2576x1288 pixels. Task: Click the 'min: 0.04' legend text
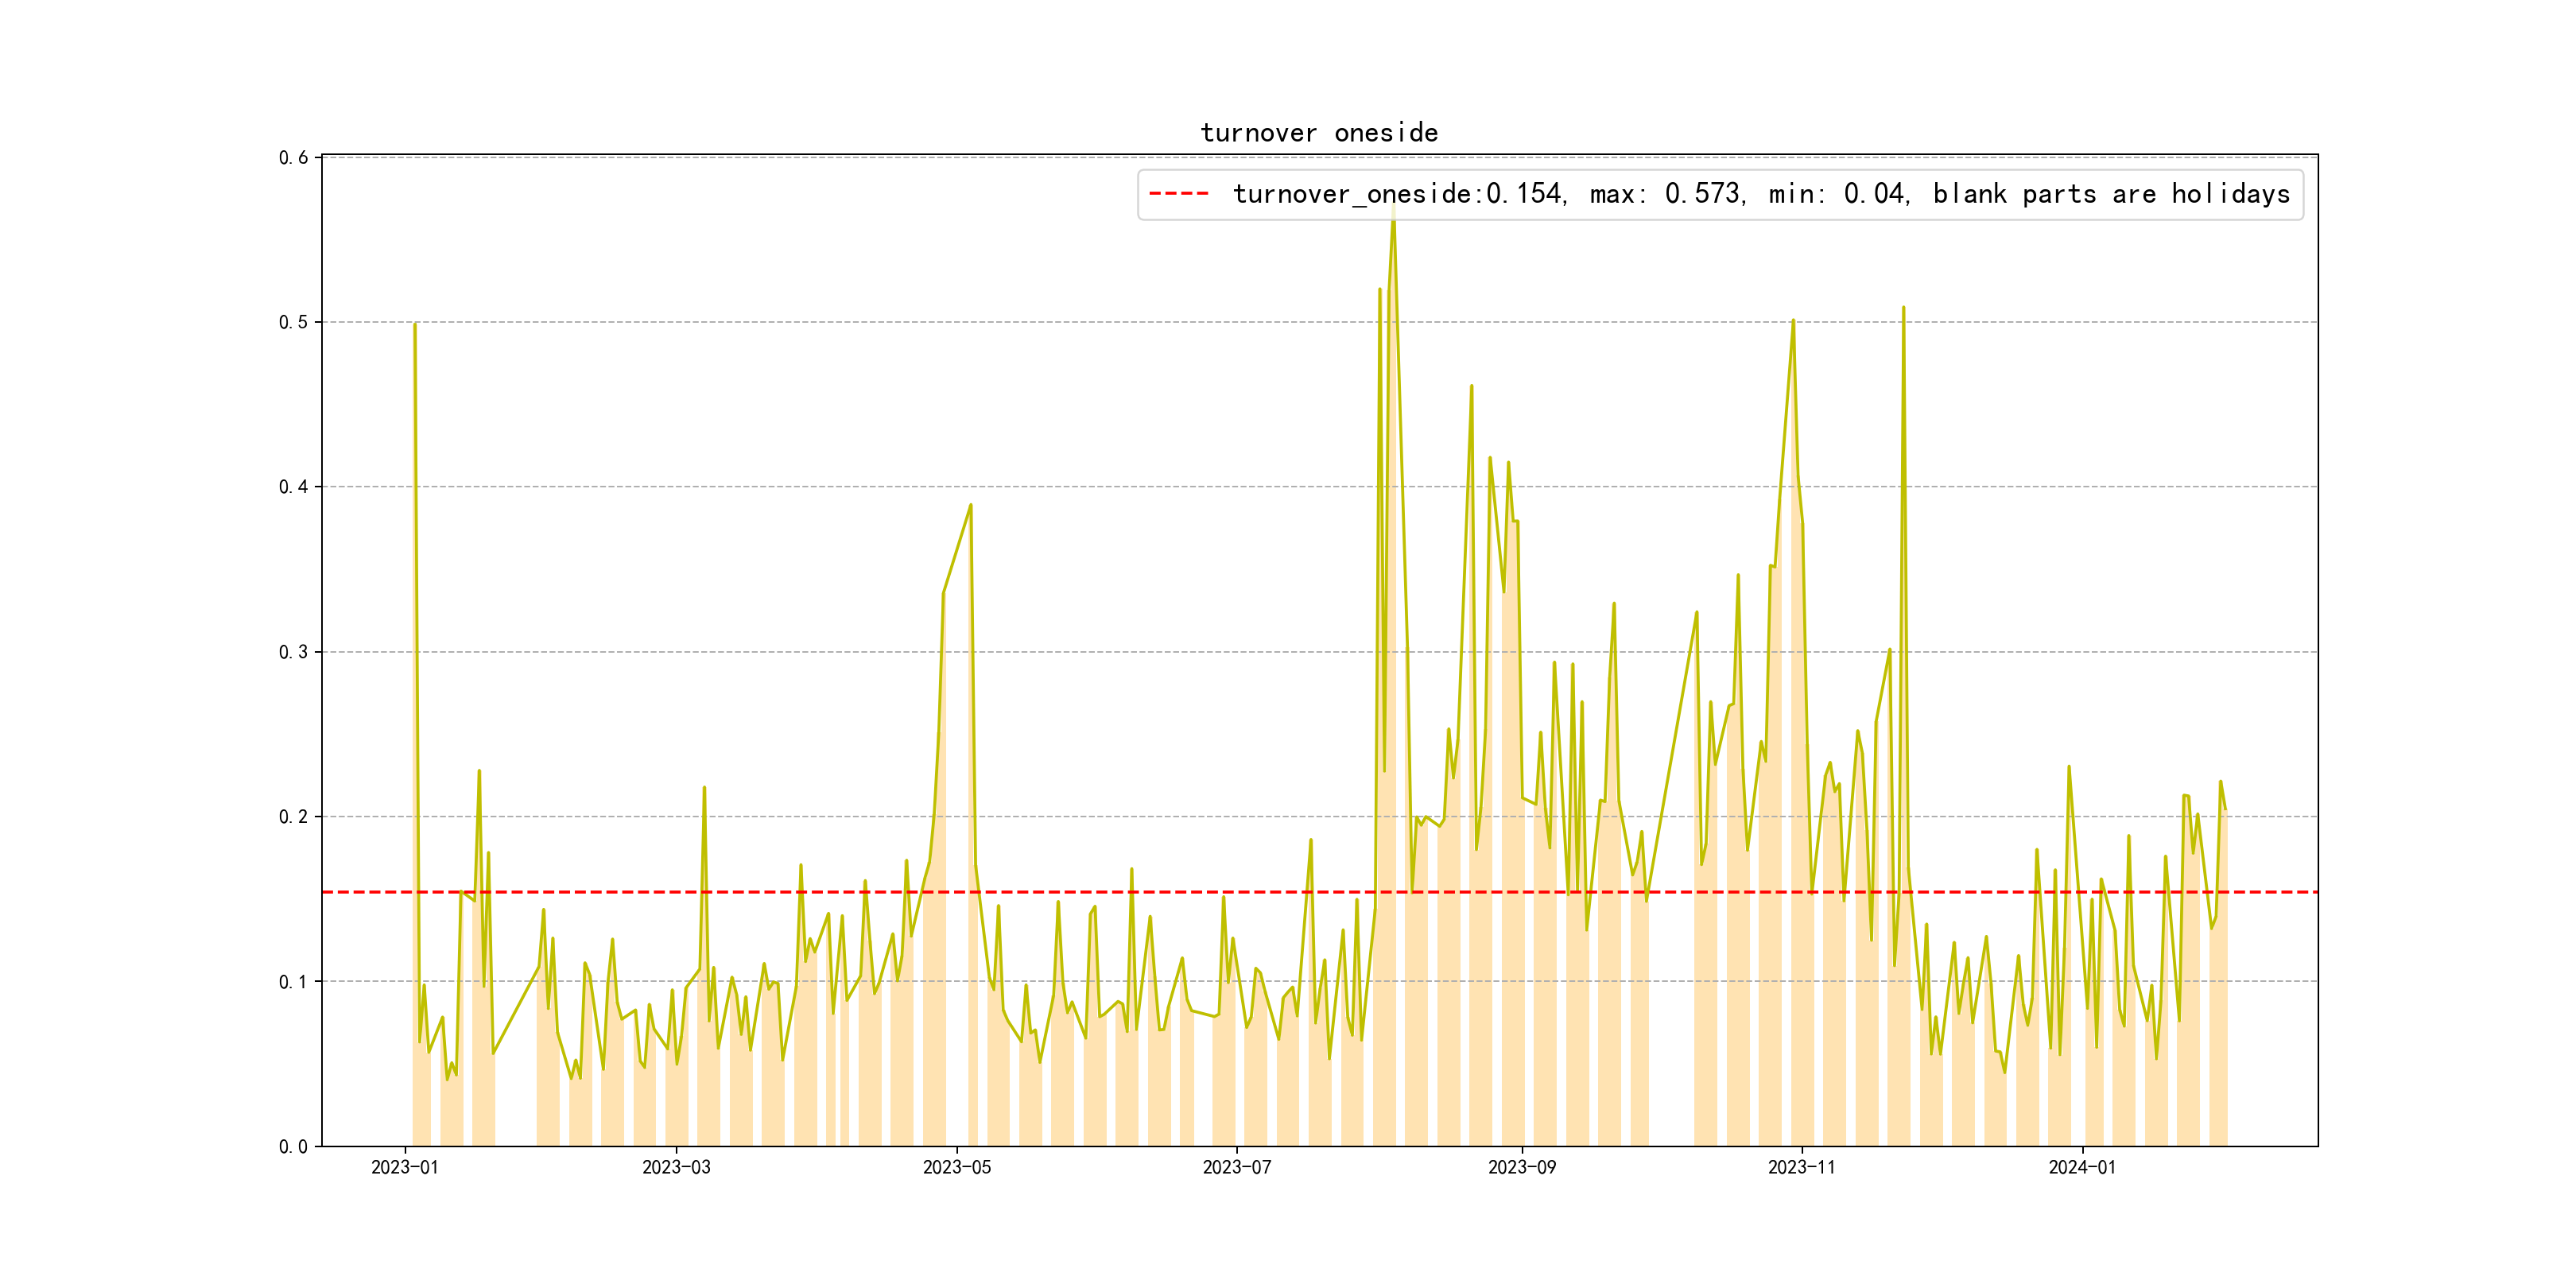tap(1838, 194)
